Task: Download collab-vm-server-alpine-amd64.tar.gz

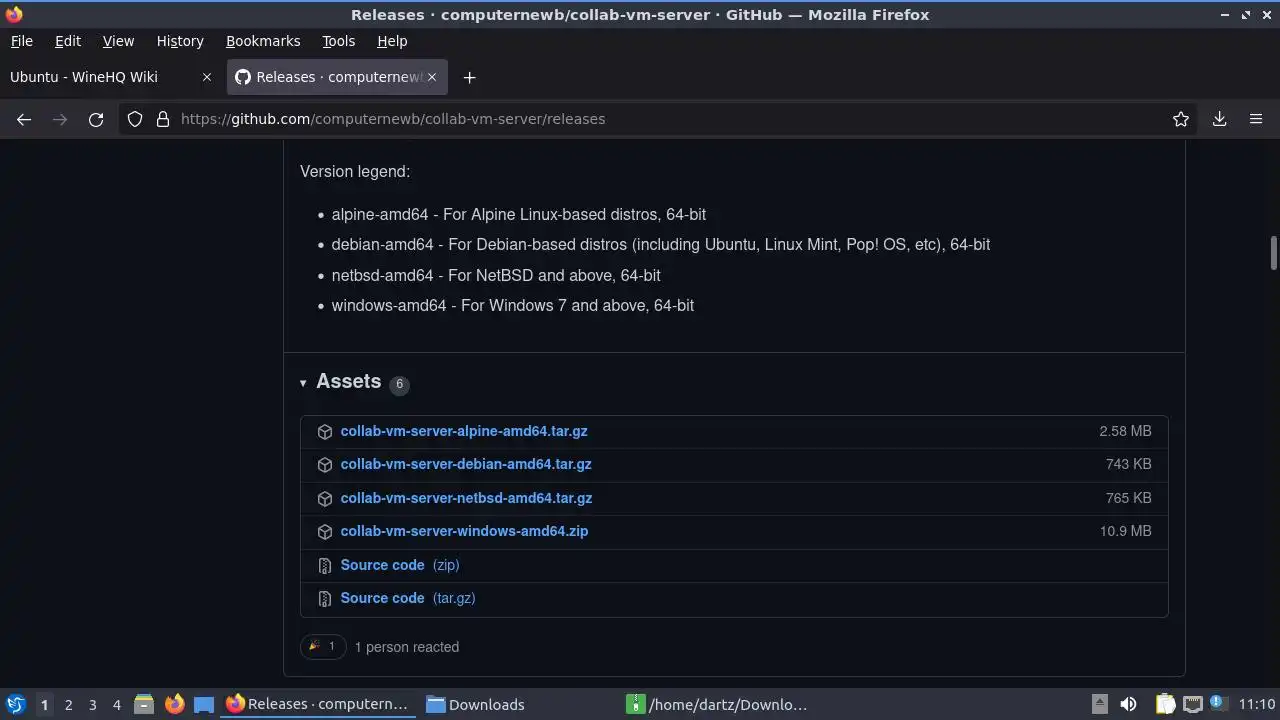Action: tap(464, 431)
